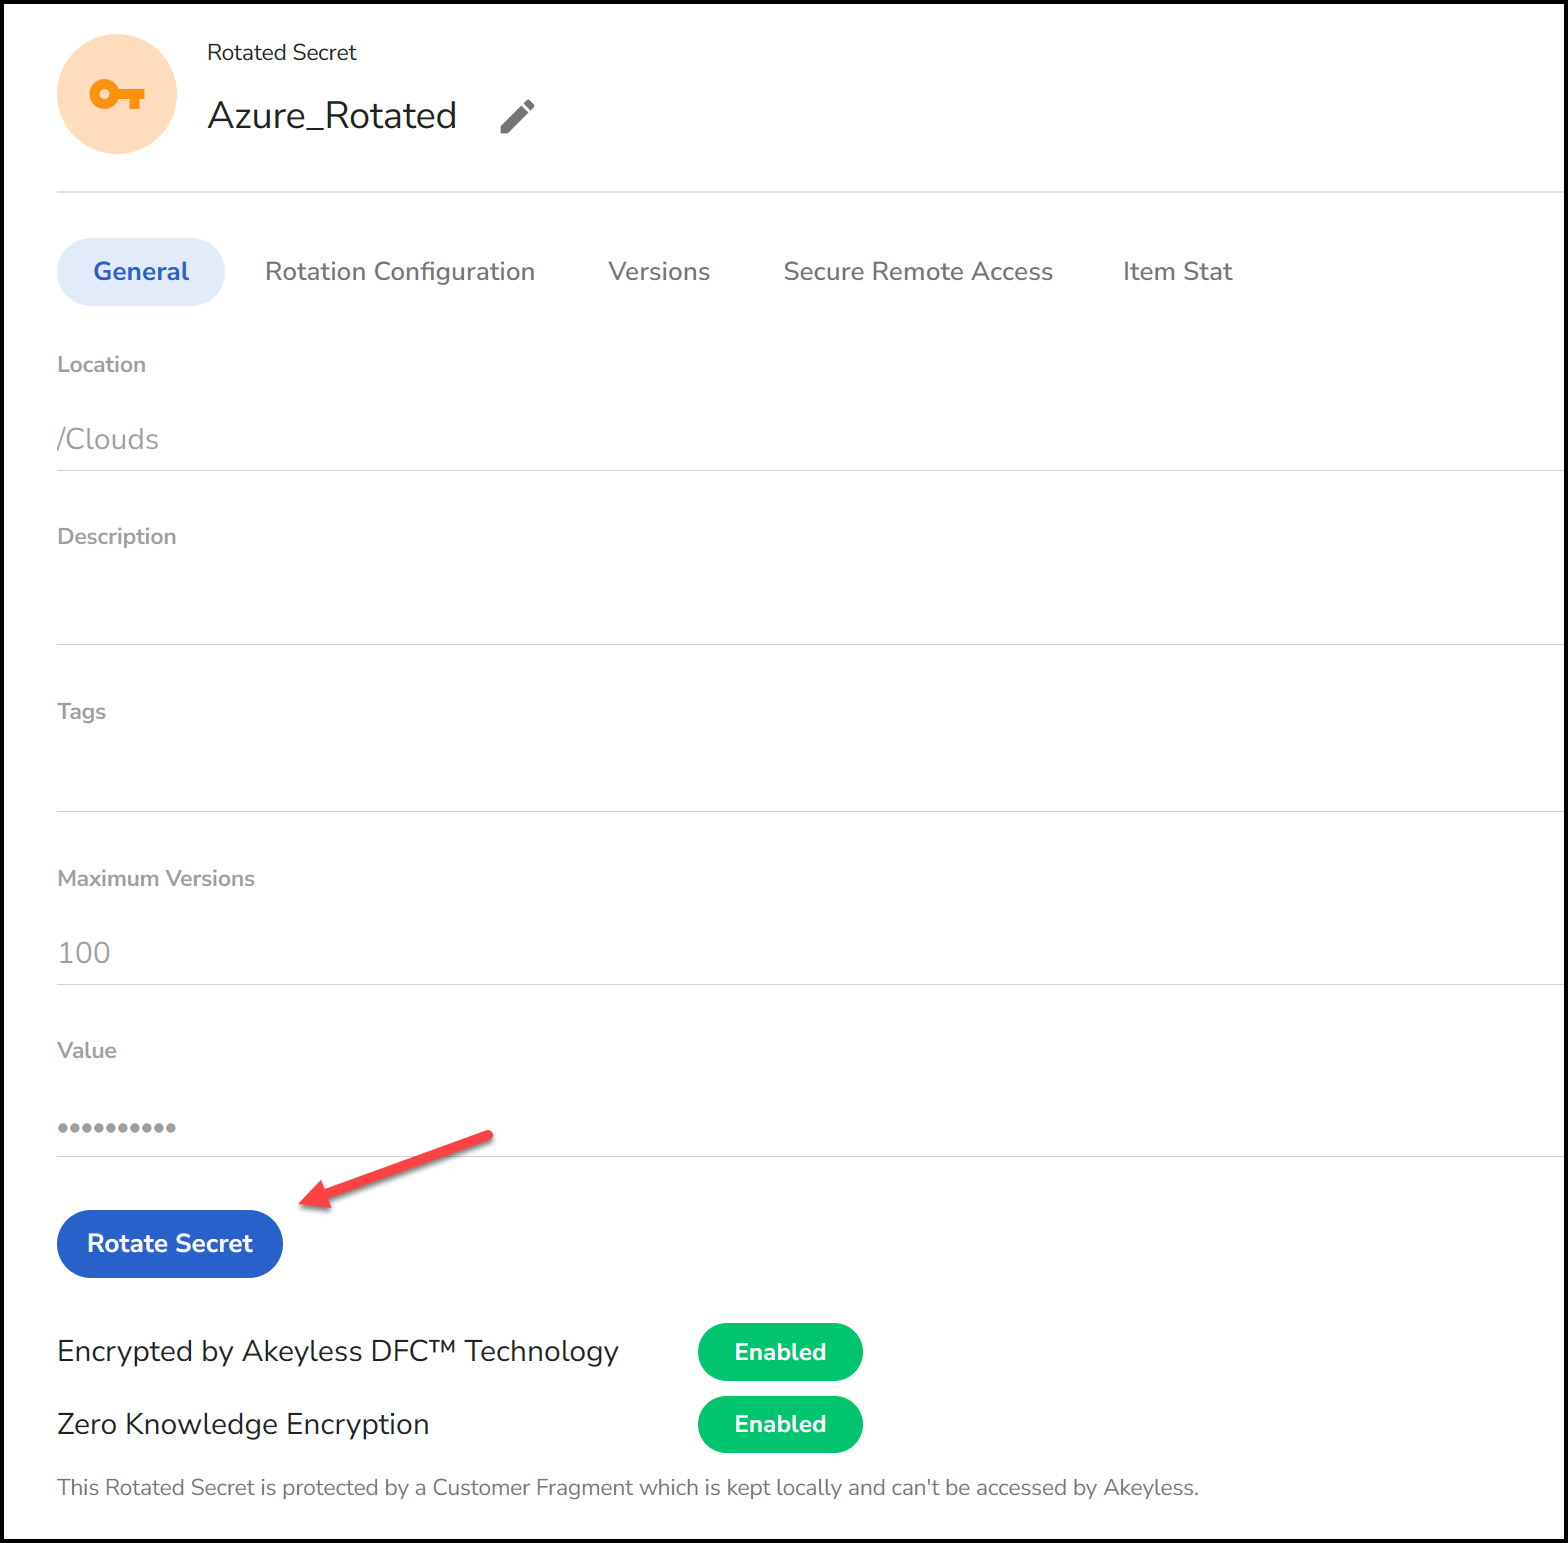The height and width of the screenshot is (1543, 1568).
Task: Click the Enabled badge for Zero Knowledge Encryption
Action: point(780,1424)
